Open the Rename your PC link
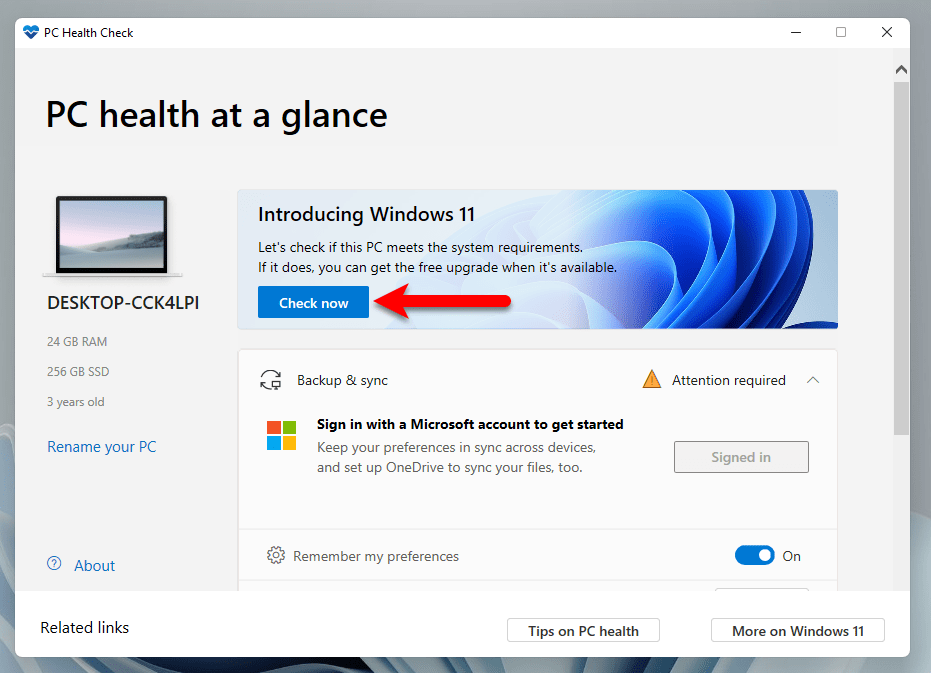Screen dimensions: 931x673 pyautogui.click(x=102, y=447)
